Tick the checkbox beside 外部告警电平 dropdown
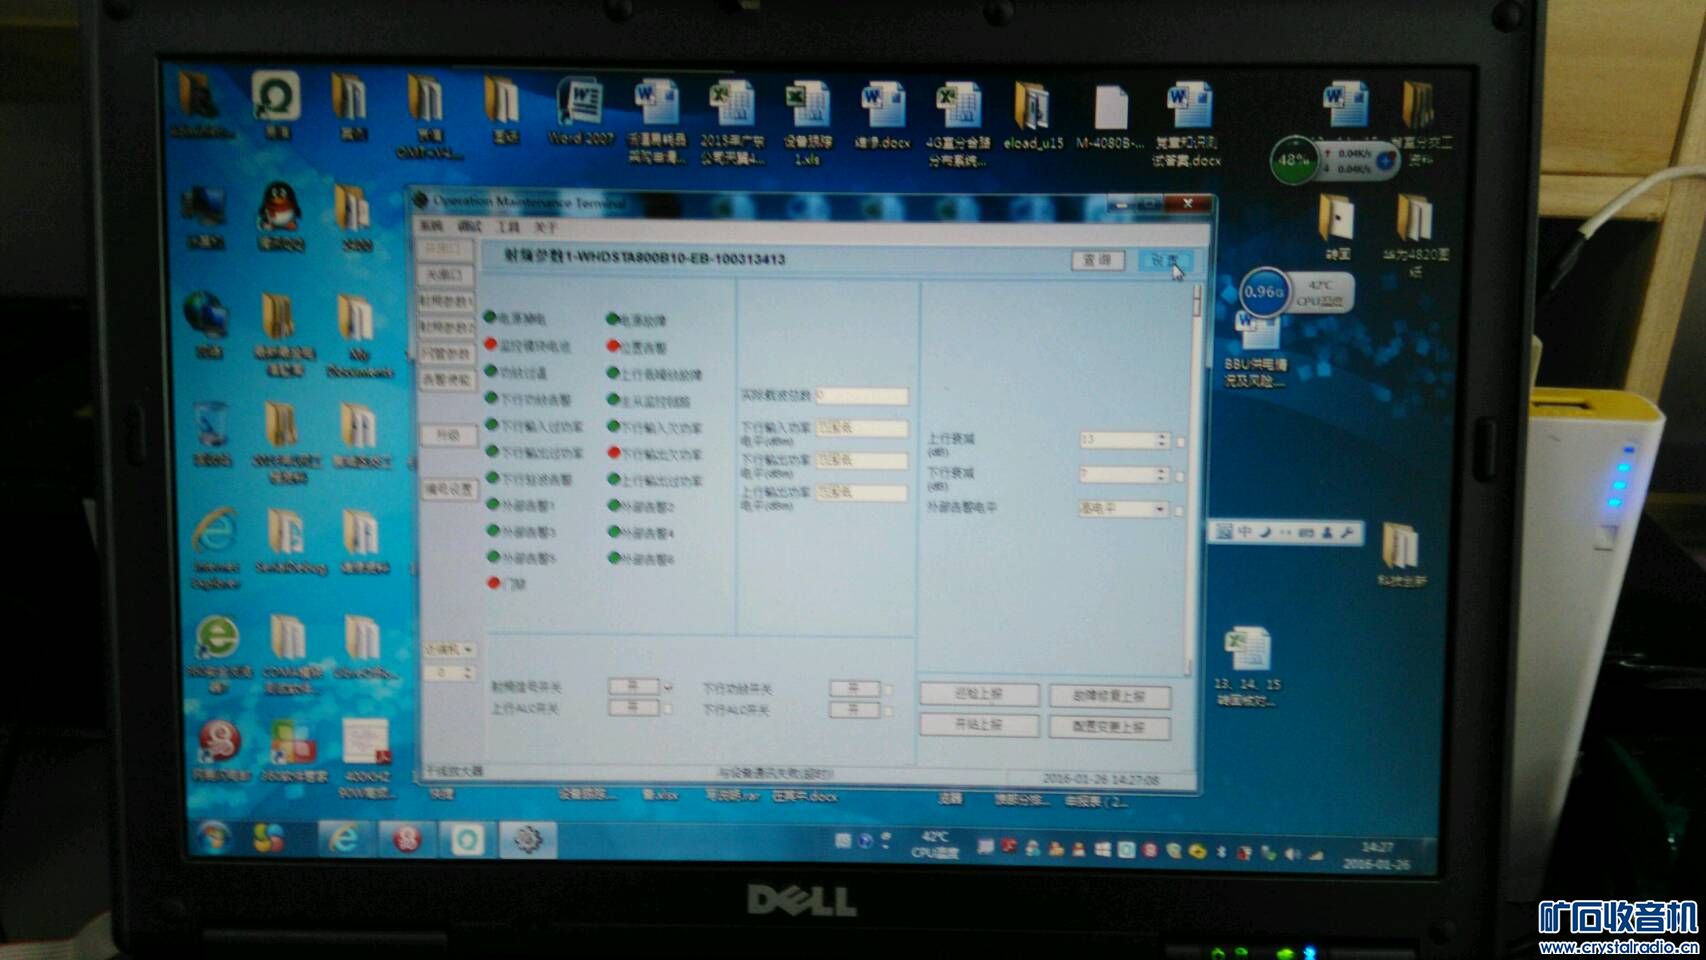 pos(1180,511)
